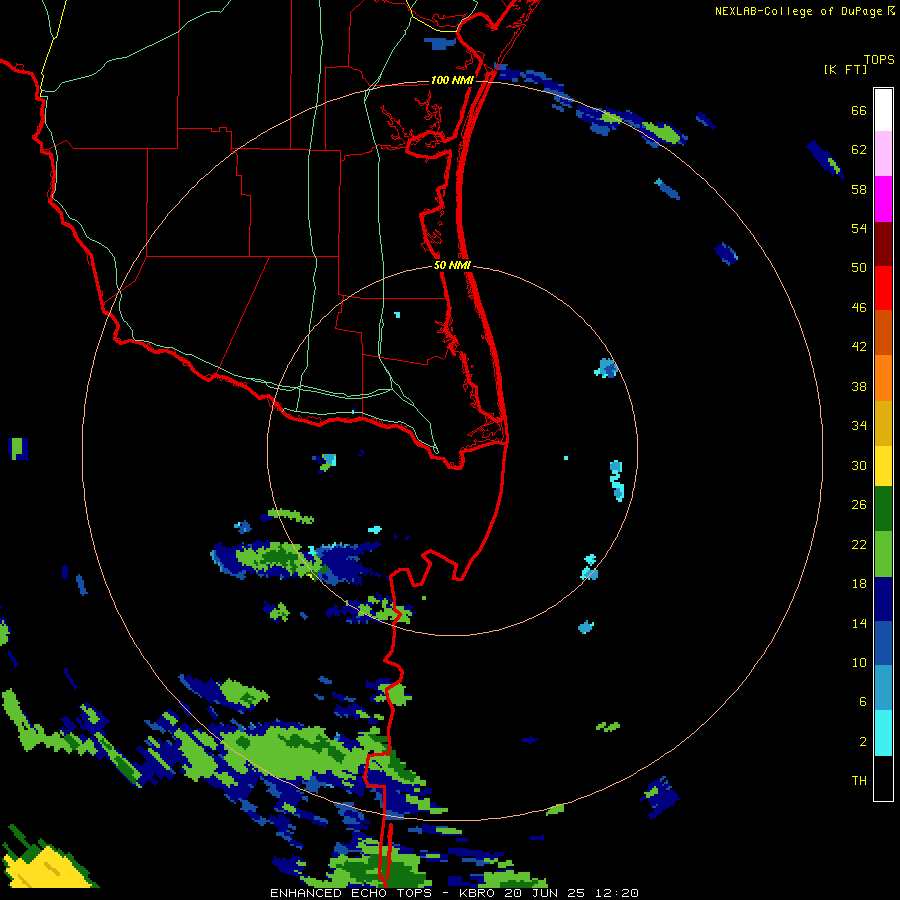The image size is (900, 900).
Task: Click the 10 value on the legend
Action: 859,662
